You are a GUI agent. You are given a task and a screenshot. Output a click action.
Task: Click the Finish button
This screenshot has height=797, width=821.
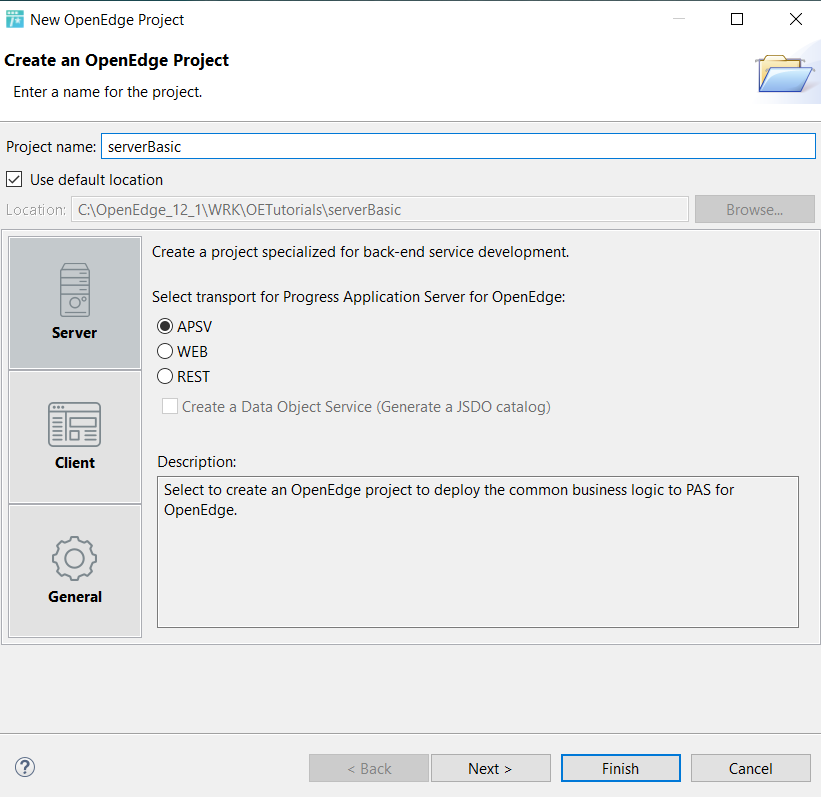pos(620,768)
